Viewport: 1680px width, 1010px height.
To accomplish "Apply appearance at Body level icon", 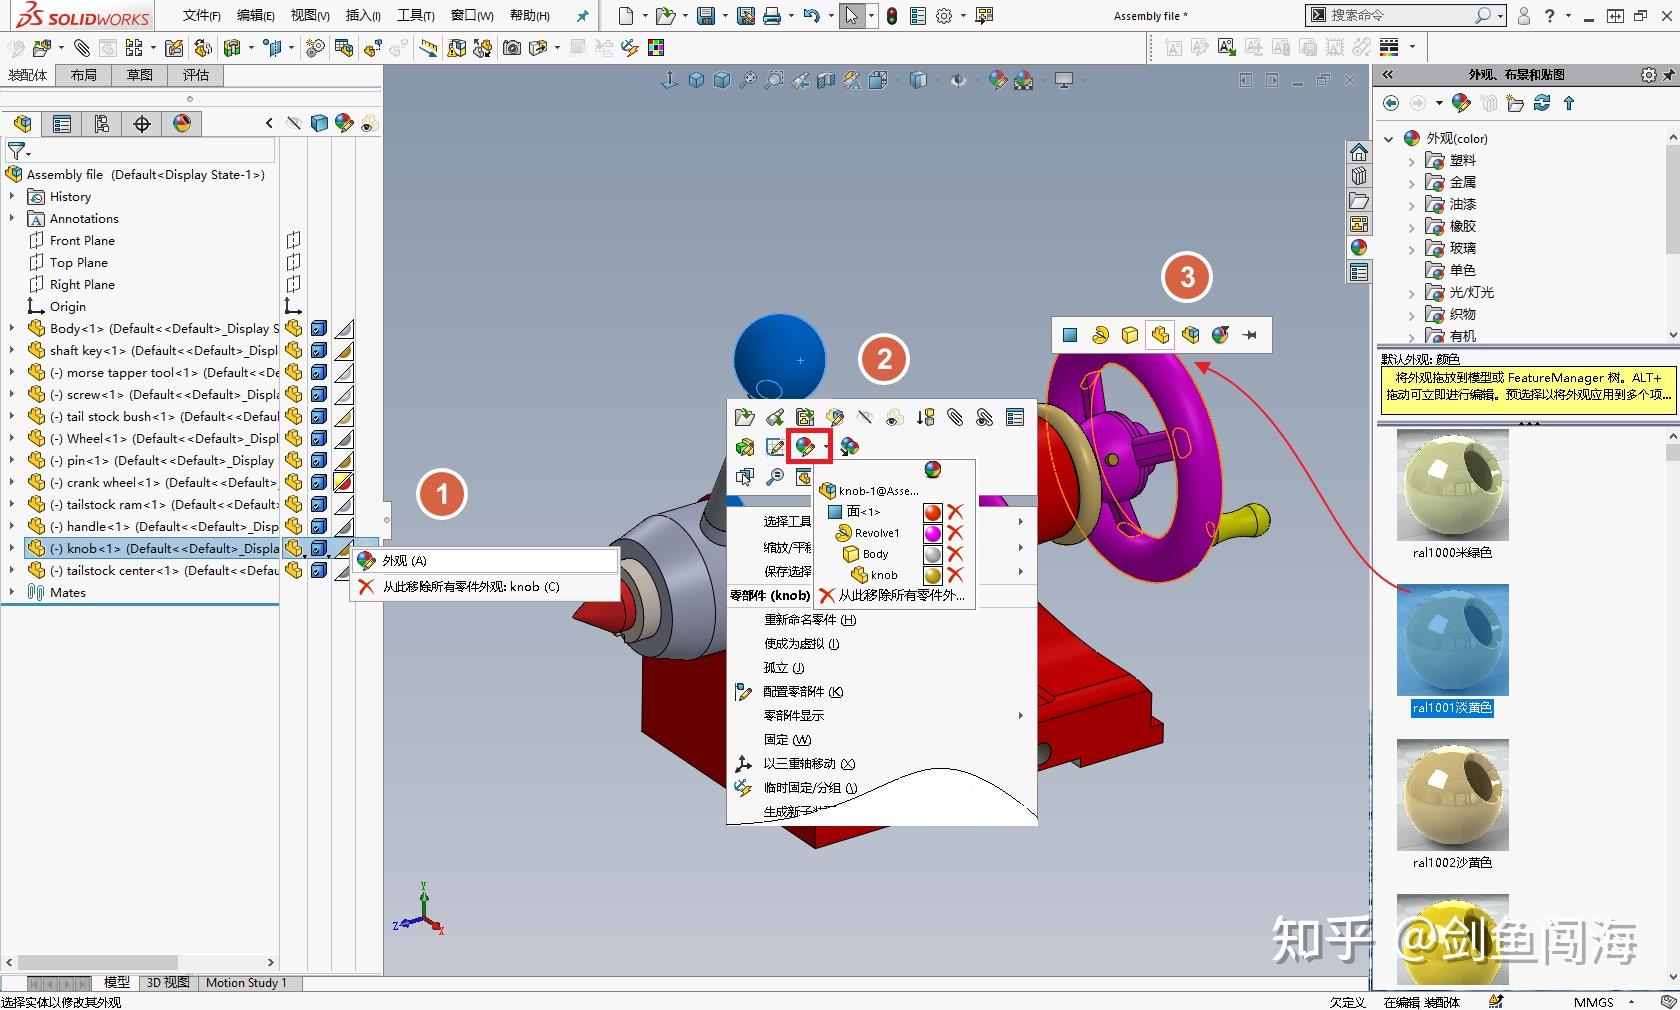I will point(1130,335).
